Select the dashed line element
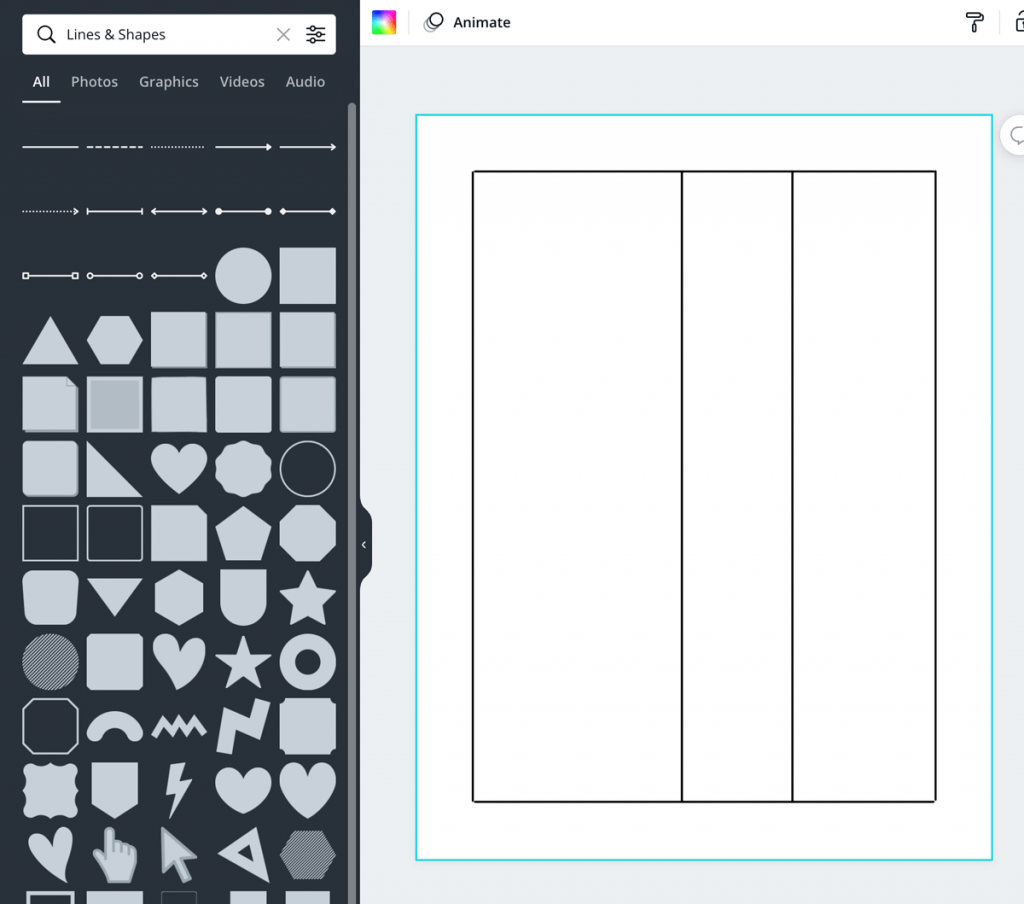Image resolution: width=1024 pixels, height=904 pixels. (114, 146)
